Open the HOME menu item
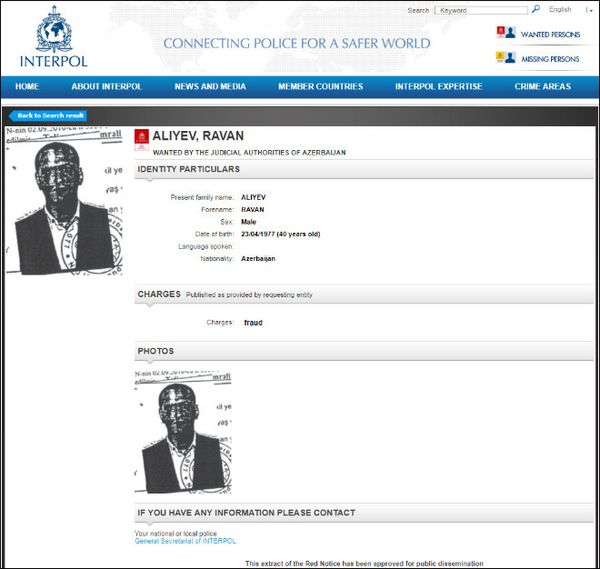 (27, 86)
